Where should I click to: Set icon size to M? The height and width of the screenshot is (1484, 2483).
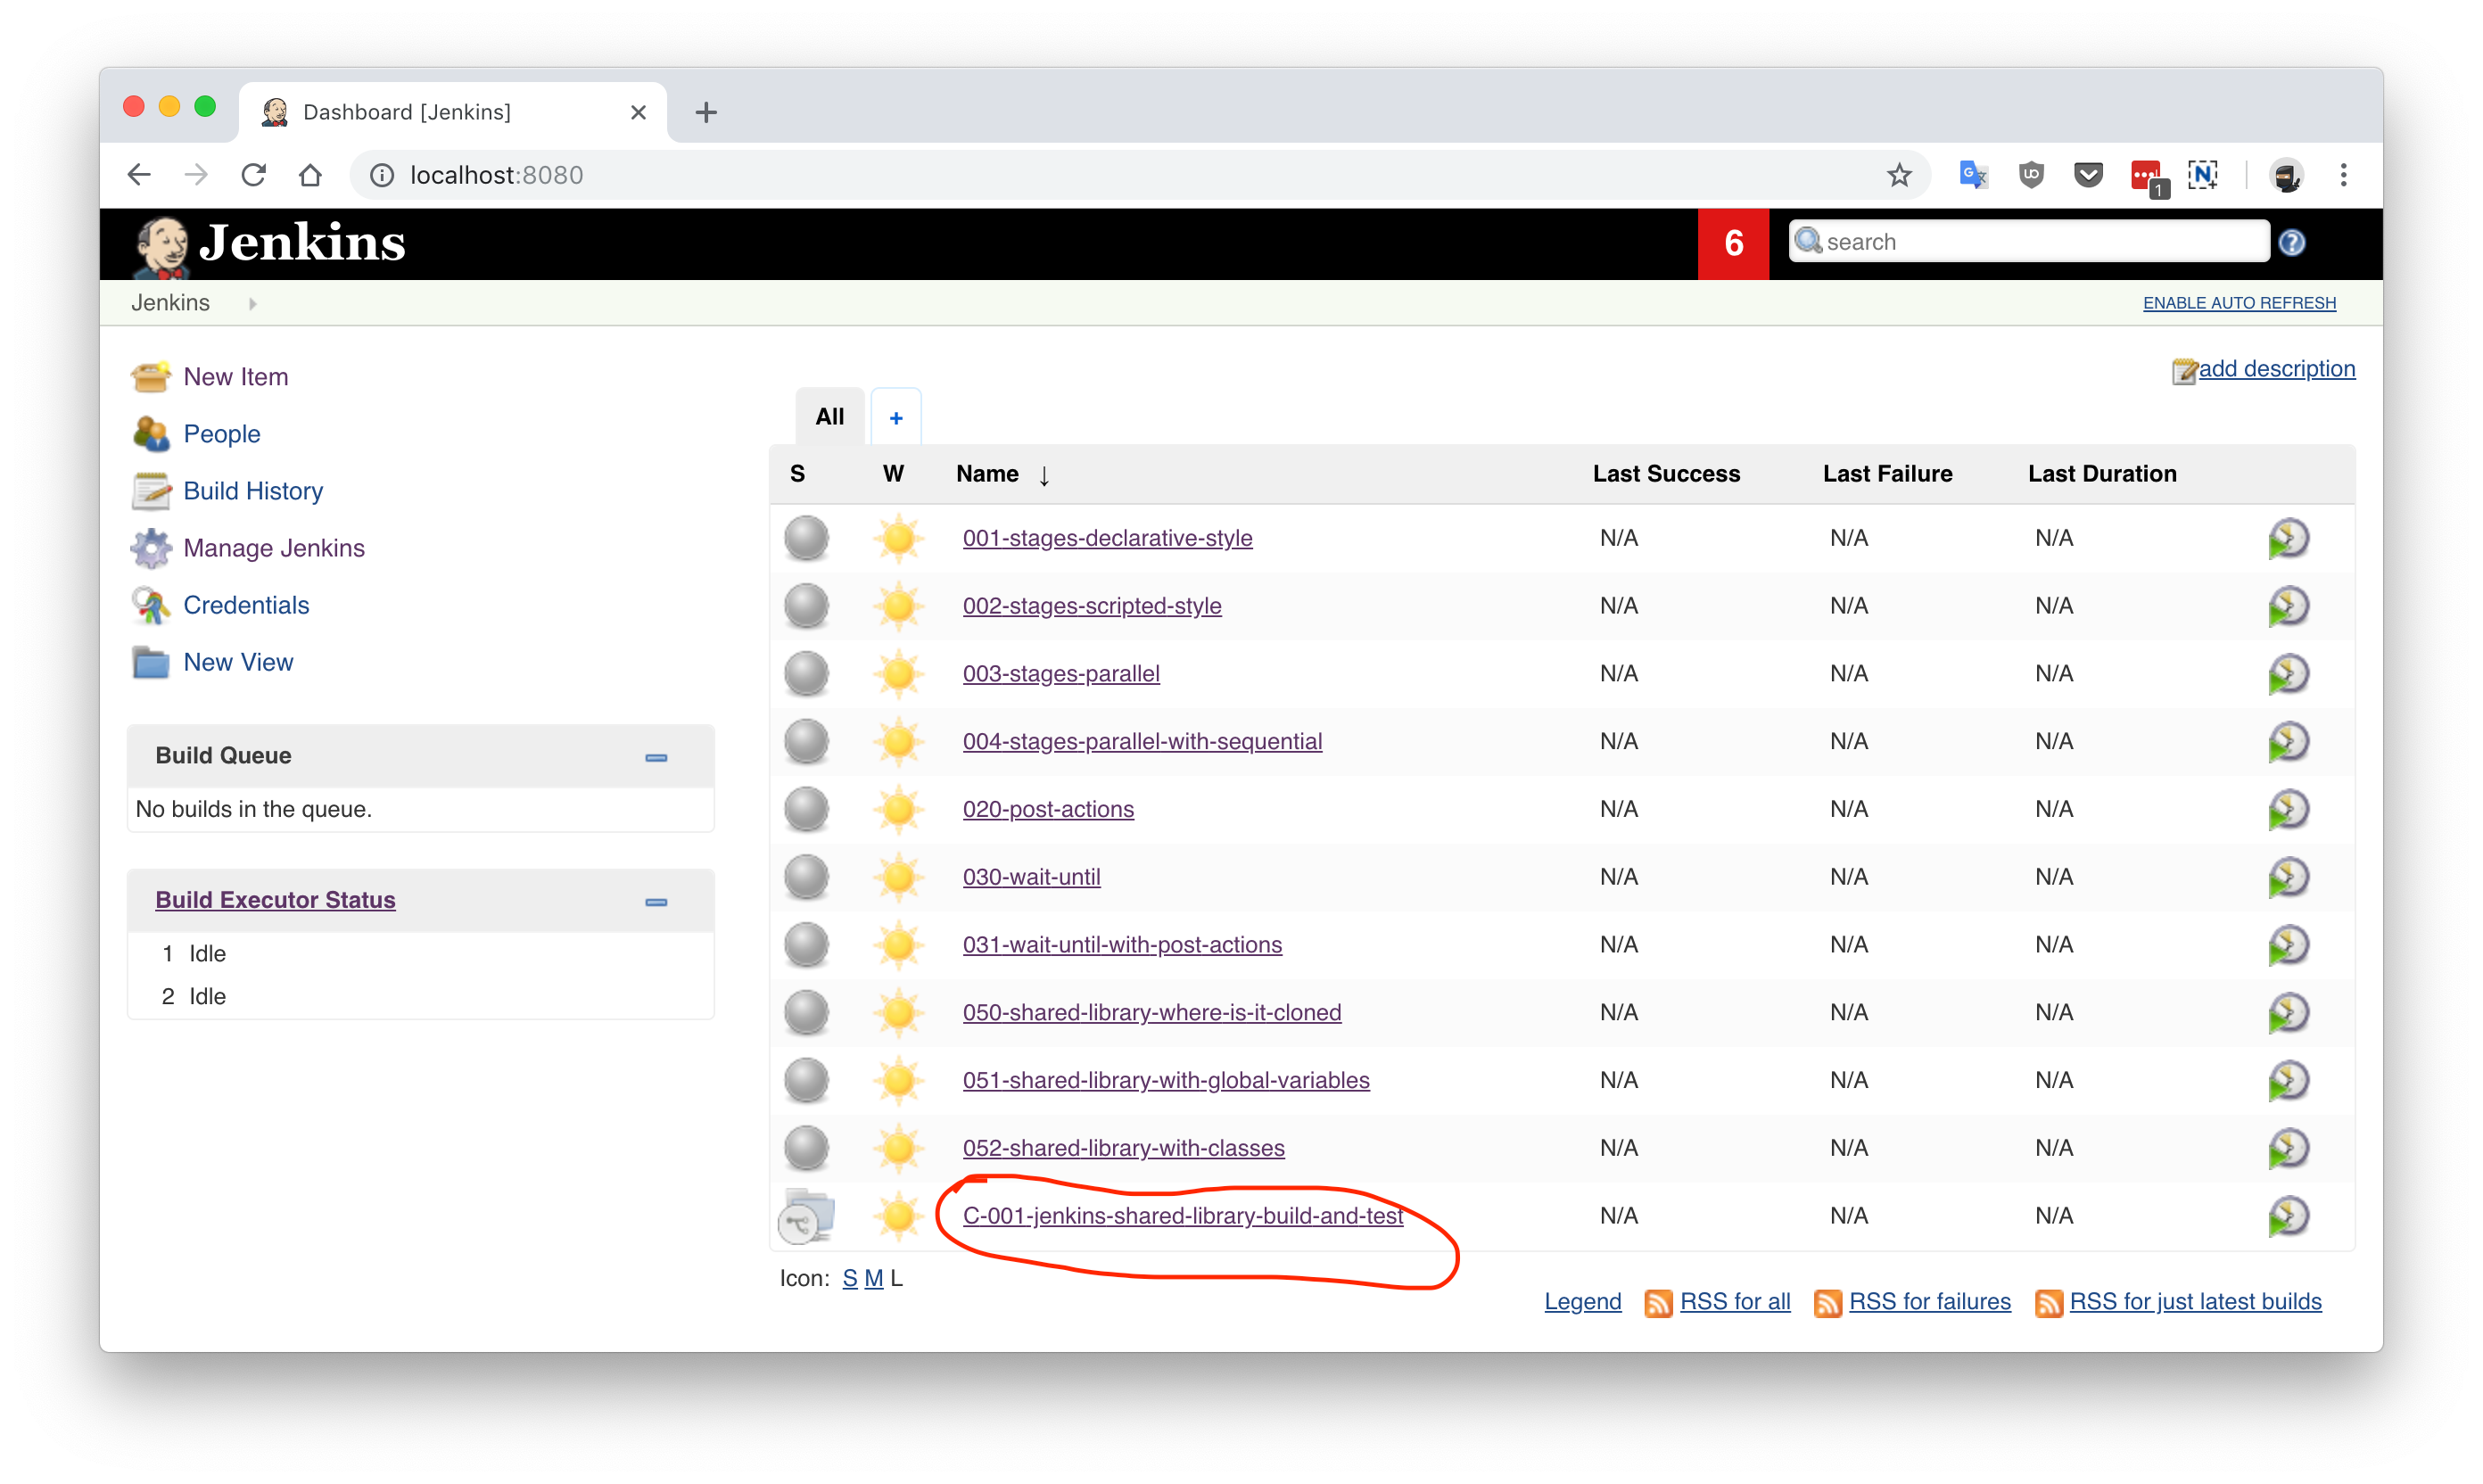(x=873, y=1279)
